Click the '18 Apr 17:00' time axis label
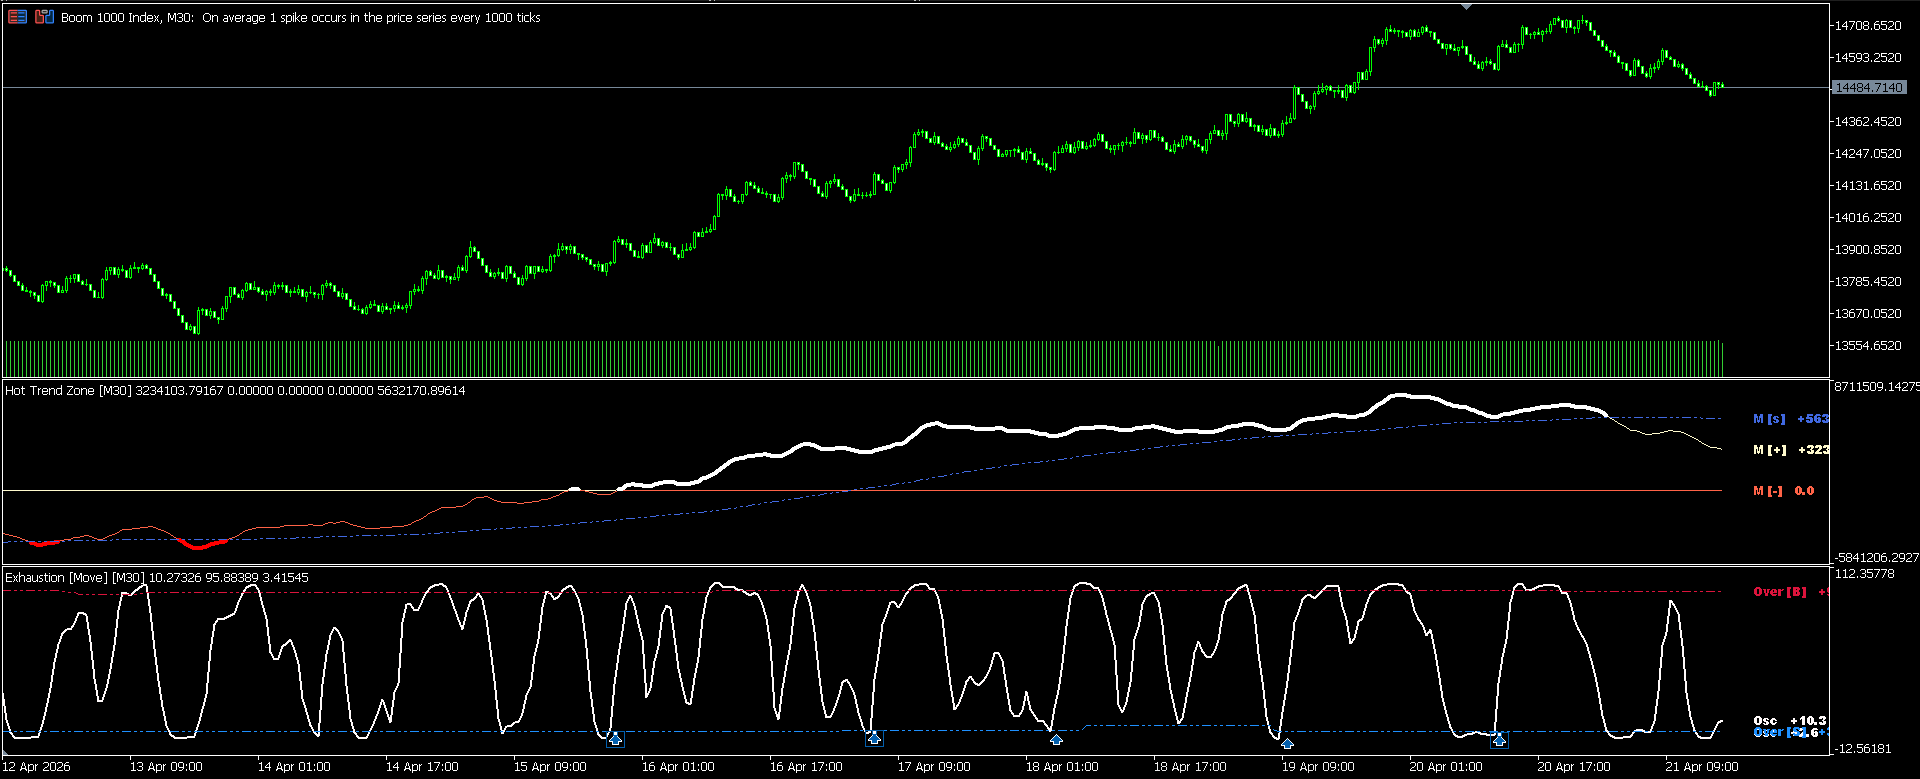 click(1190, 767)
